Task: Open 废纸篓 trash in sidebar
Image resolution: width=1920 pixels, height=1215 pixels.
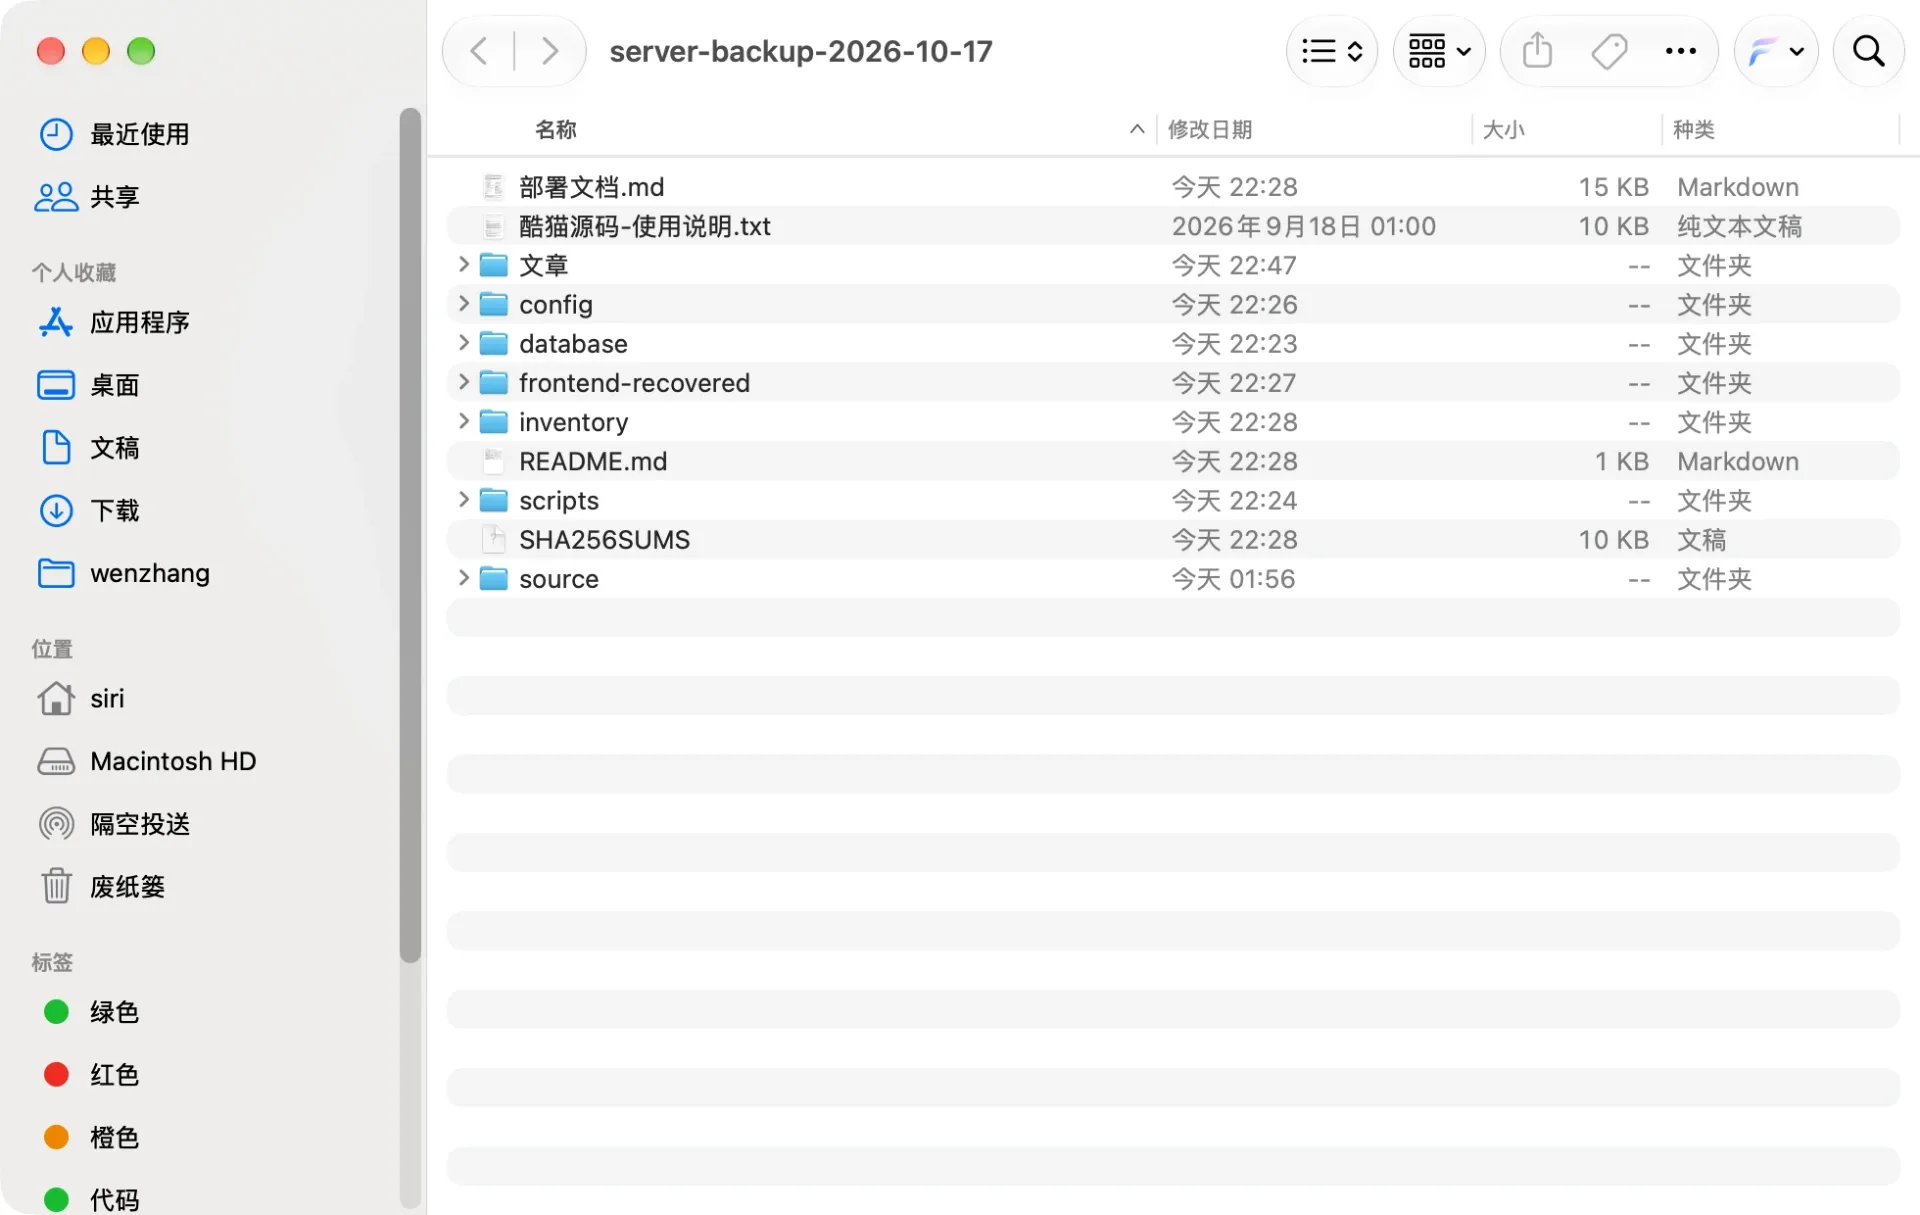Action: coord(102,887)
